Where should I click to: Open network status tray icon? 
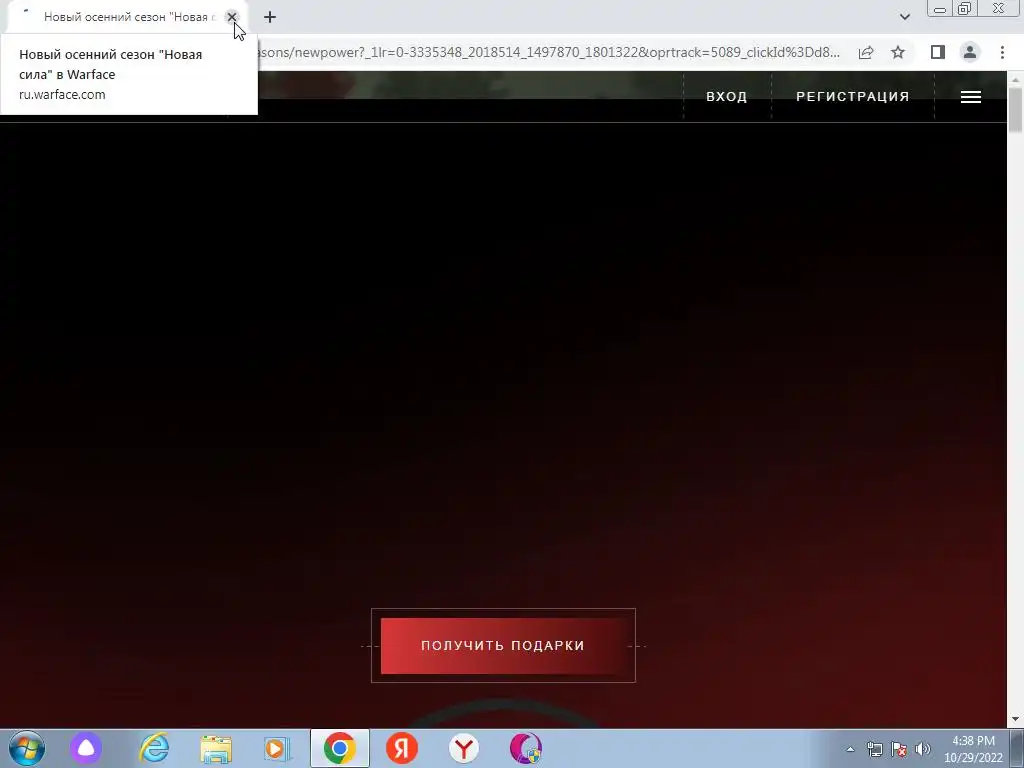coord(874,749)
